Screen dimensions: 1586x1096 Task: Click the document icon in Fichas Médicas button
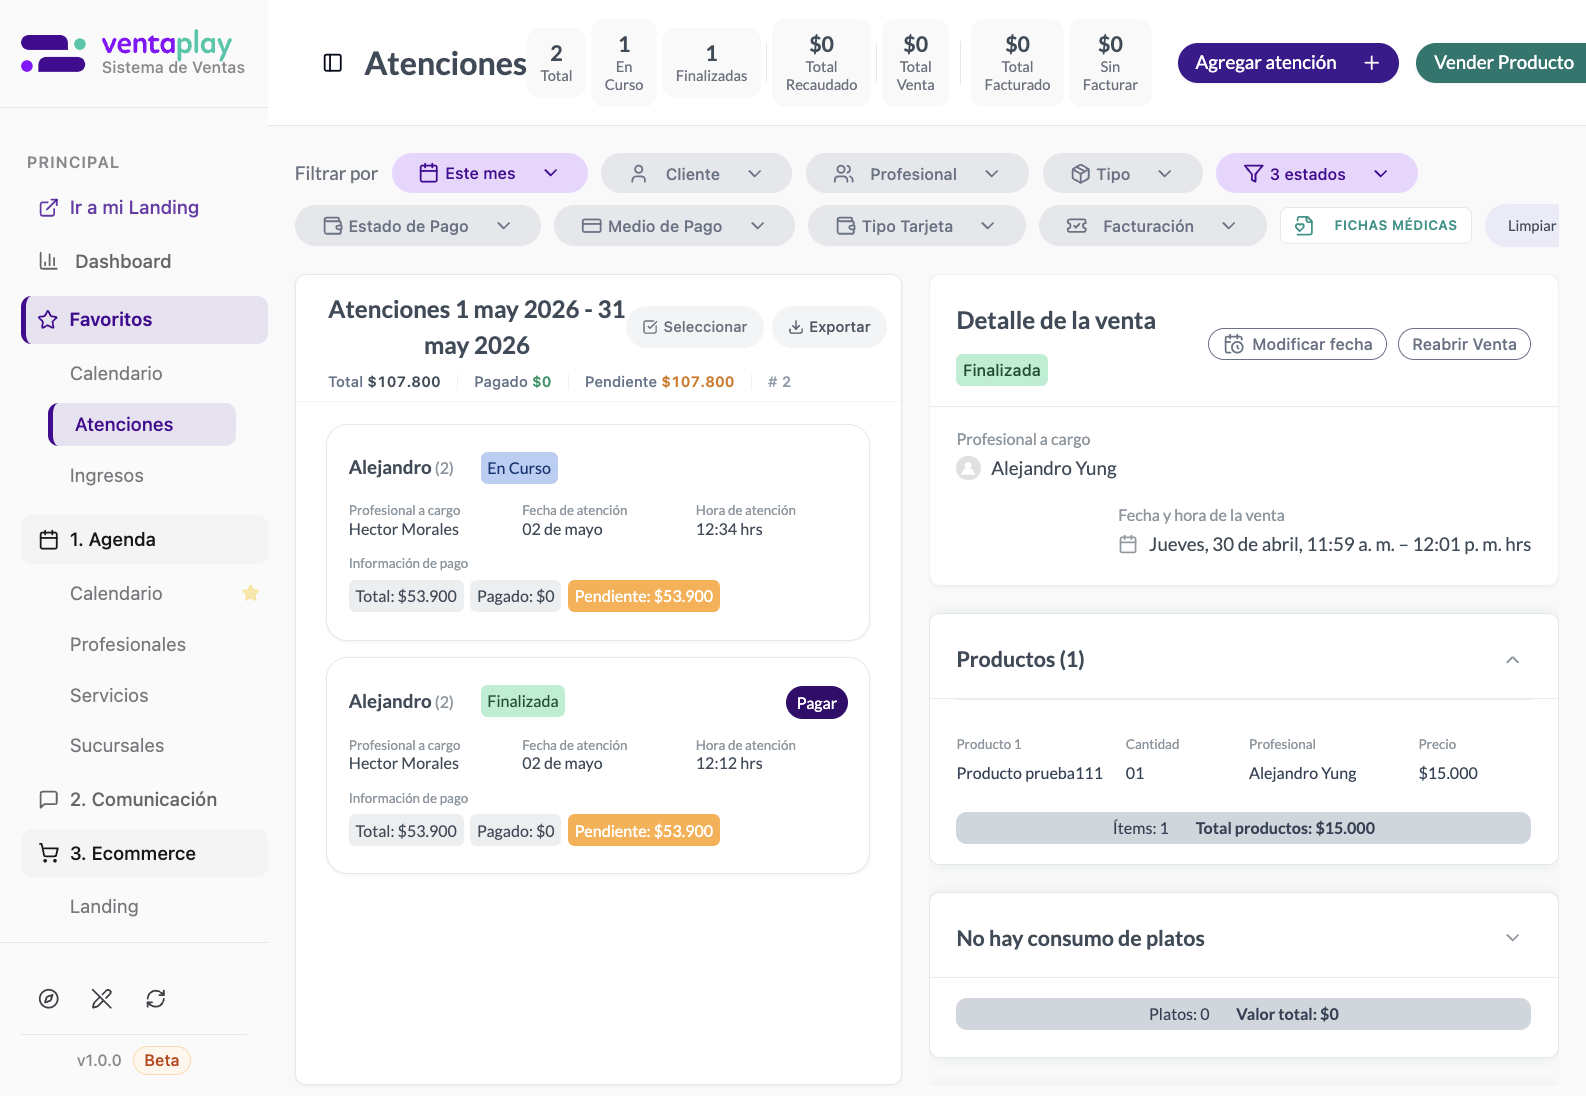click(x=1304, y=226)
